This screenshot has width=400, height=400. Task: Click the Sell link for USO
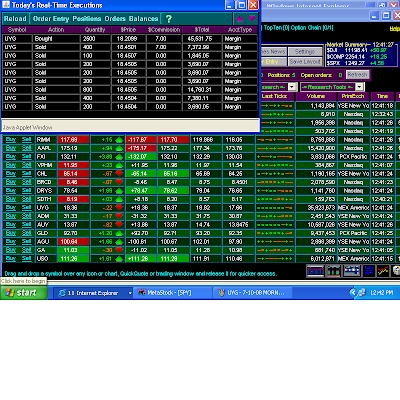click(27, 258)
